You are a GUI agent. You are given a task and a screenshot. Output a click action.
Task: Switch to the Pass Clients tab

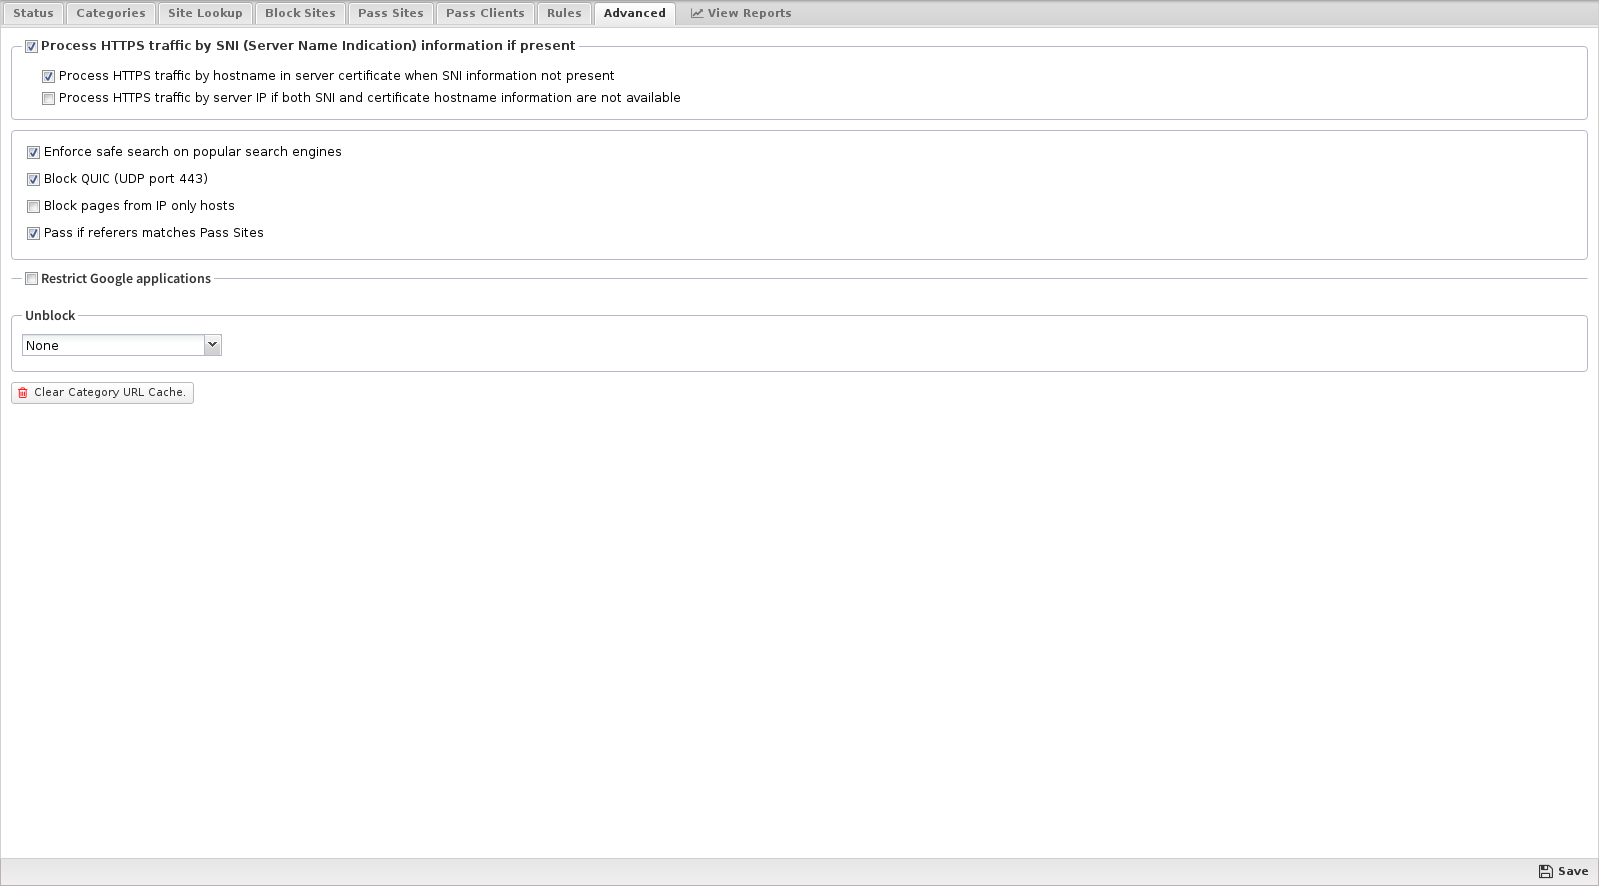[485, 14]
